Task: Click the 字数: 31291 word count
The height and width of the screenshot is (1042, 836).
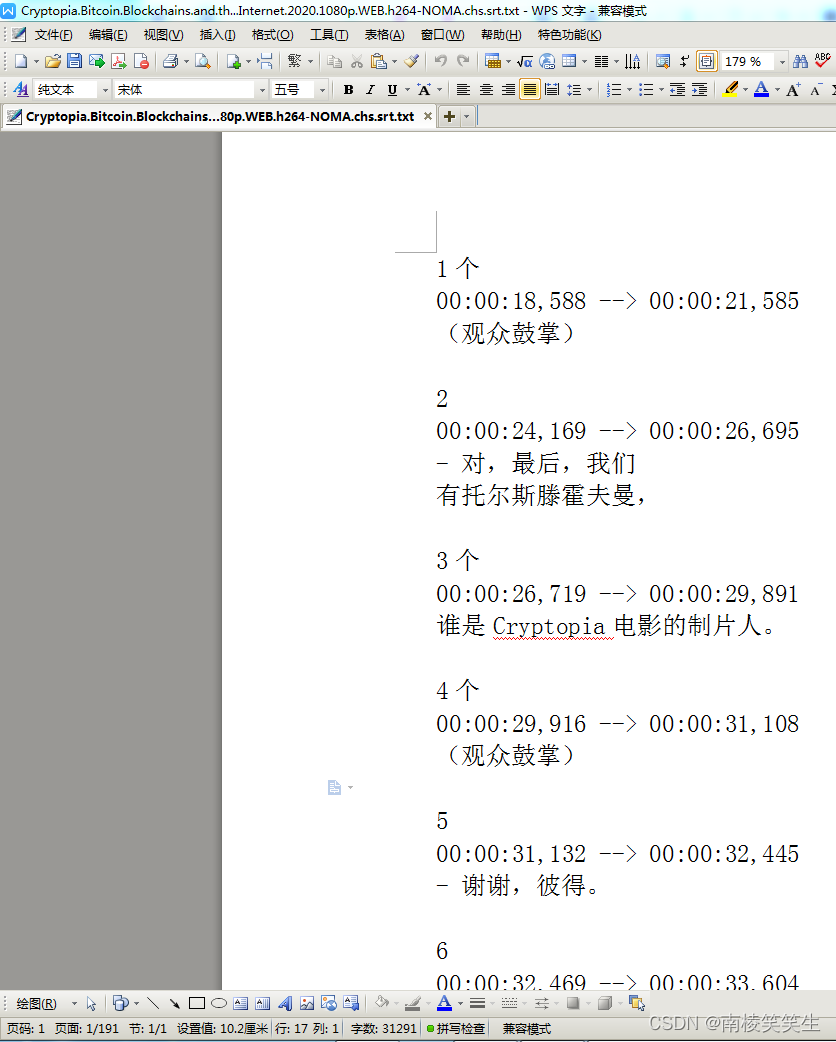Action: (x=383, y=1029)
